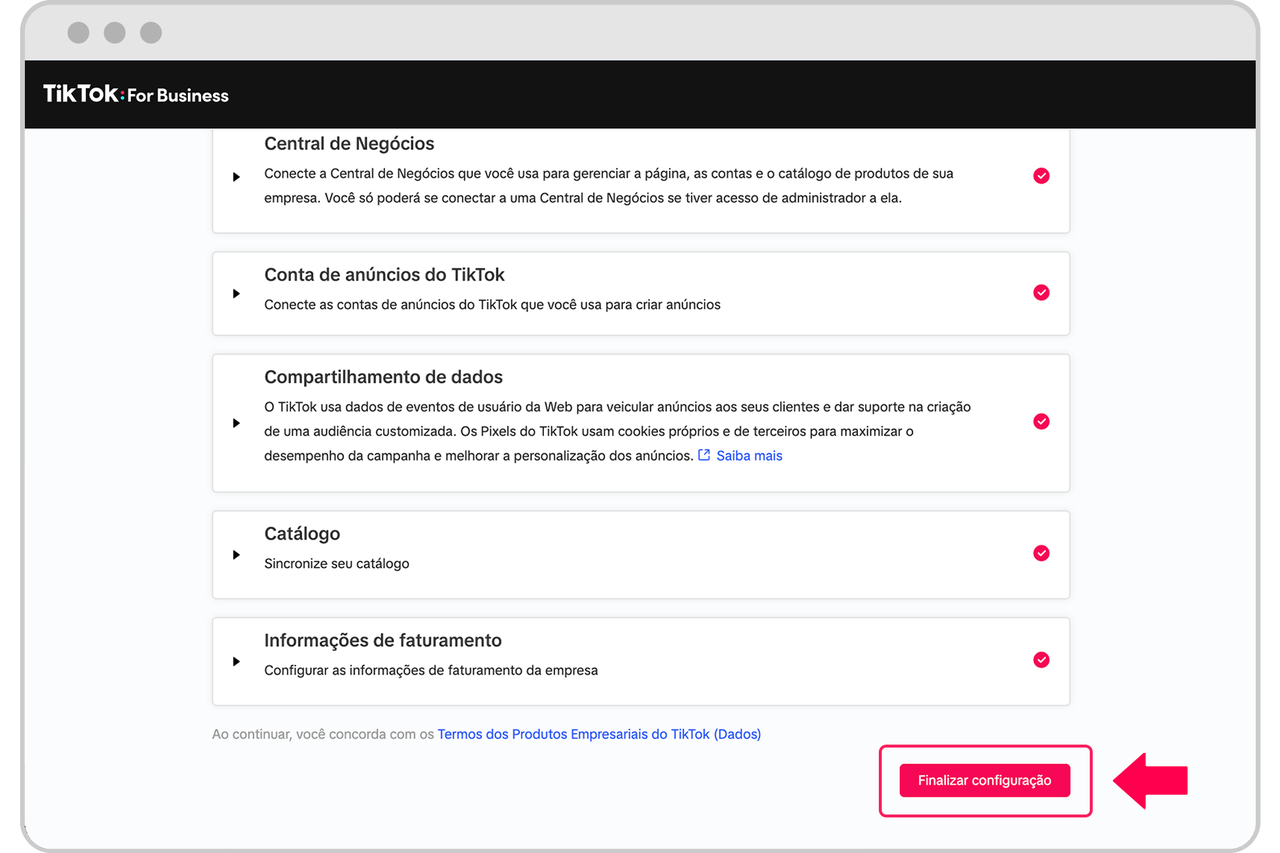The height and width of the screenshot is (853, 1280).
Task: Click the Catálogo heading
Action: (302, 534)
